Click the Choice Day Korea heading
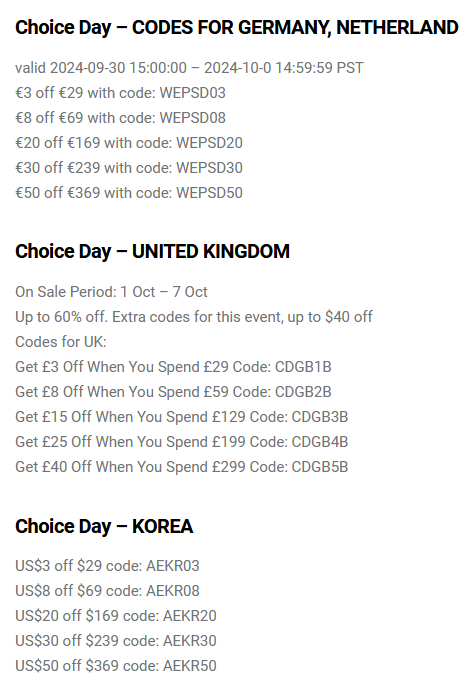 click(104, 526)
